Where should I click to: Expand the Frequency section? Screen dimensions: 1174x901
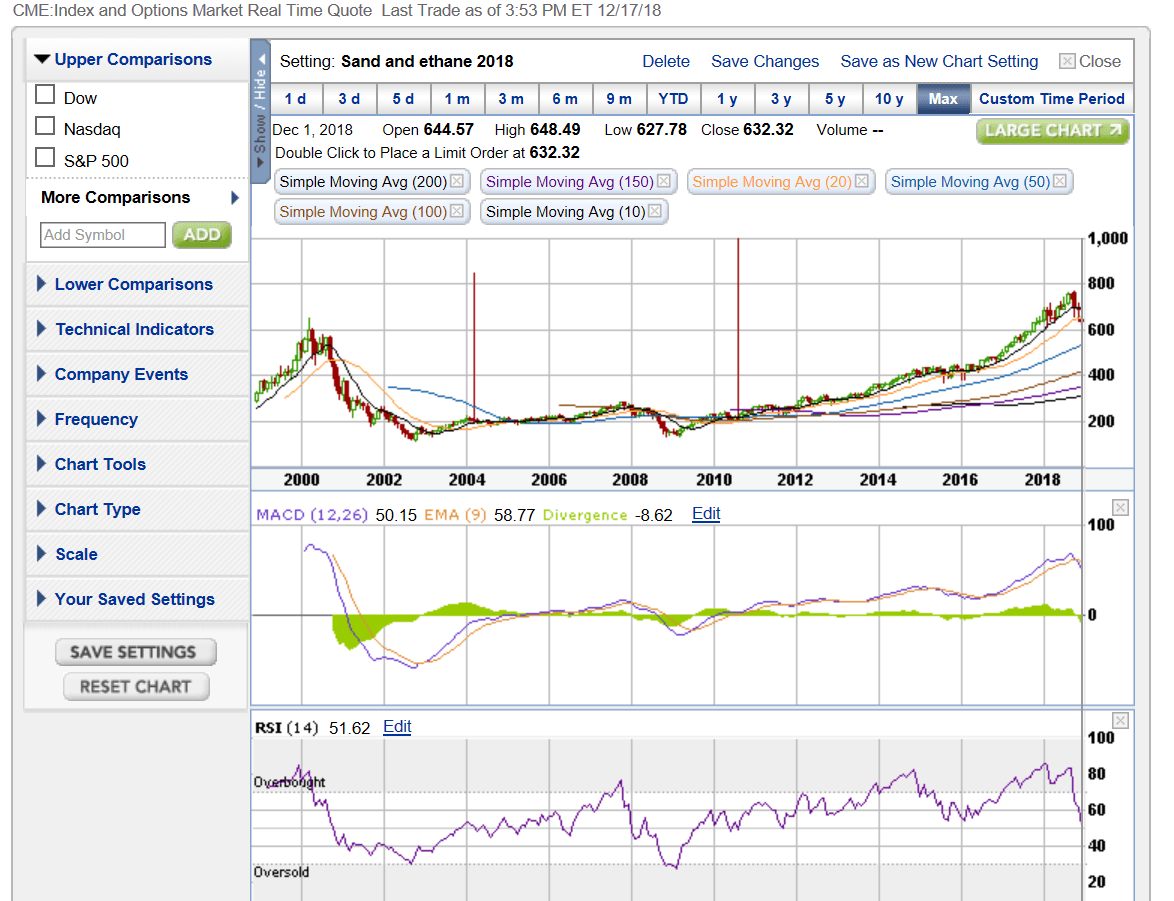tap(87, 419)
